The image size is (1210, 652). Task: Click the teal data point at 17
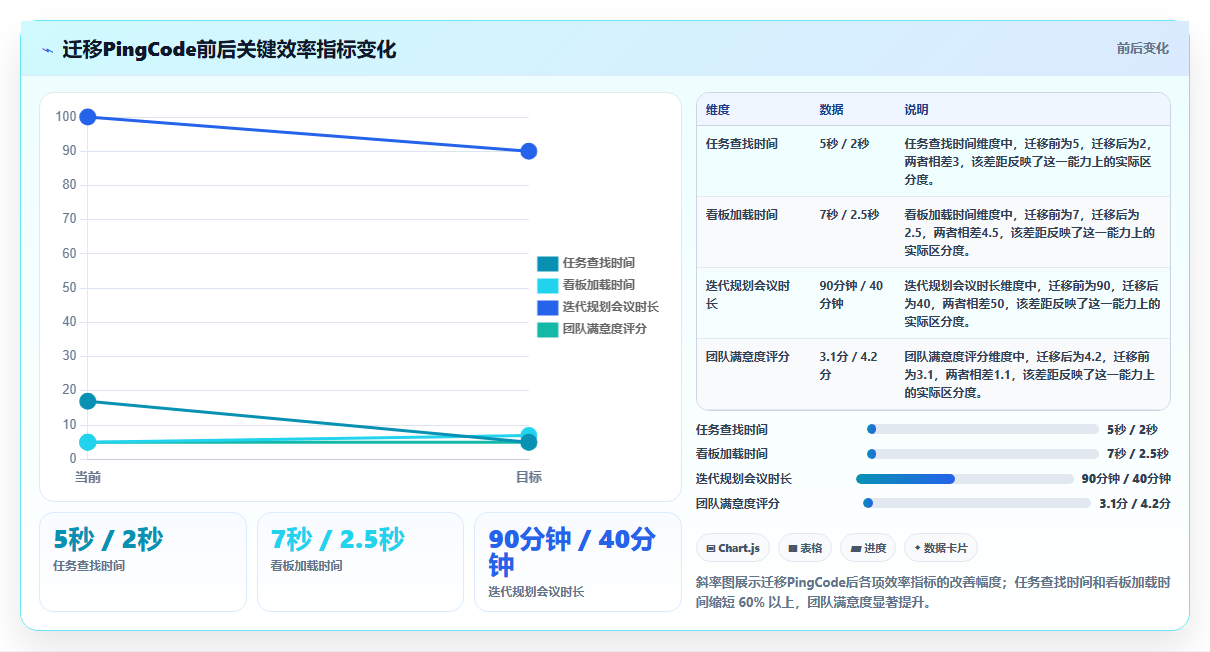[x=88, y=401]
